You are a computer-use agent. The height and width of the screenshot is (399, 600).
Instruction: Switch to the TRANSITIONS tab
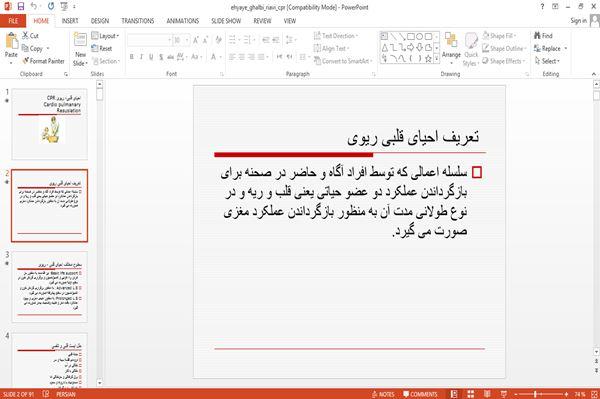pos(138,21)
